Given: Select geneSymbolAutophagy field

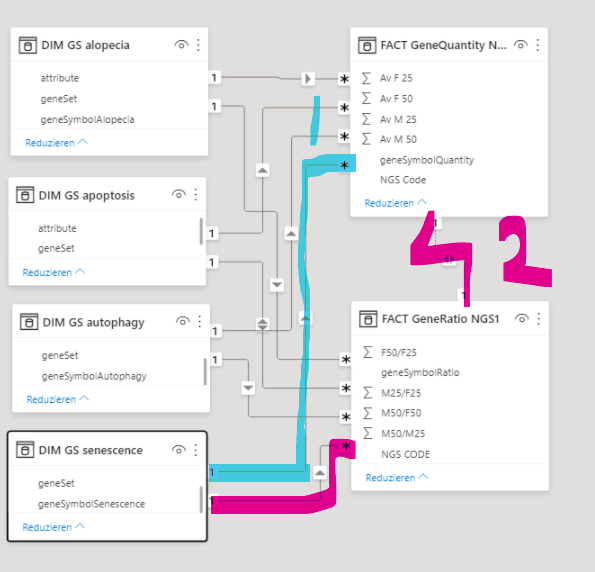Looking at the screenshot, I should click(94, 376).
